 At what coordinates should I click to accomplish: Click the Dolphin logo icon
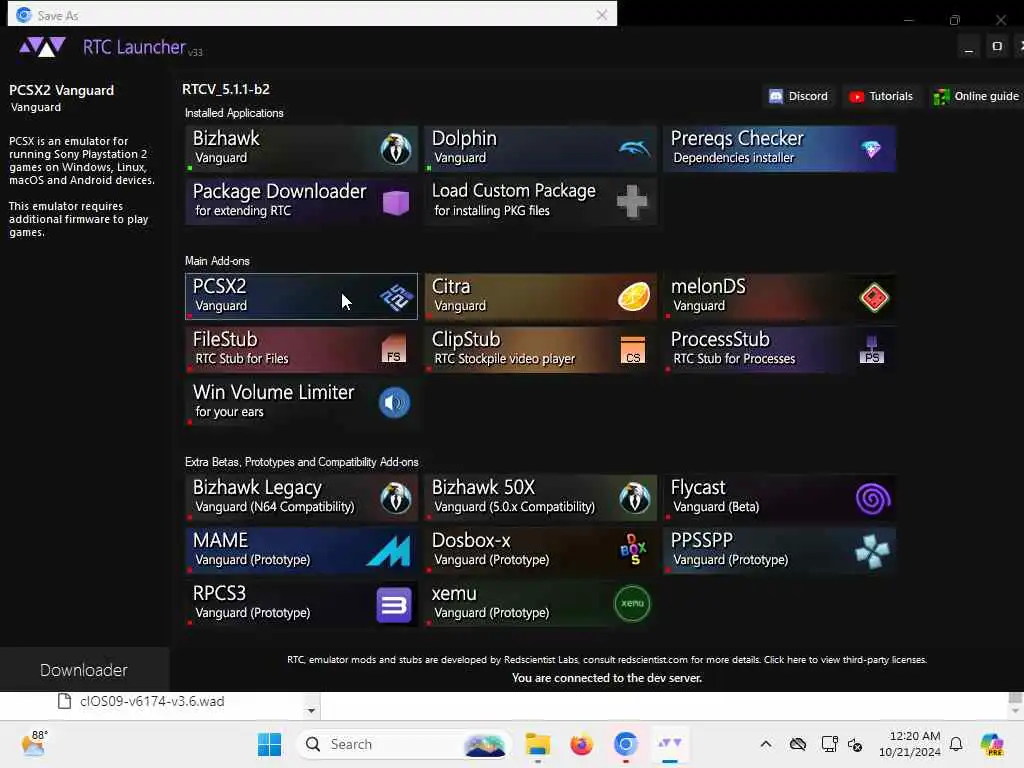634,149
